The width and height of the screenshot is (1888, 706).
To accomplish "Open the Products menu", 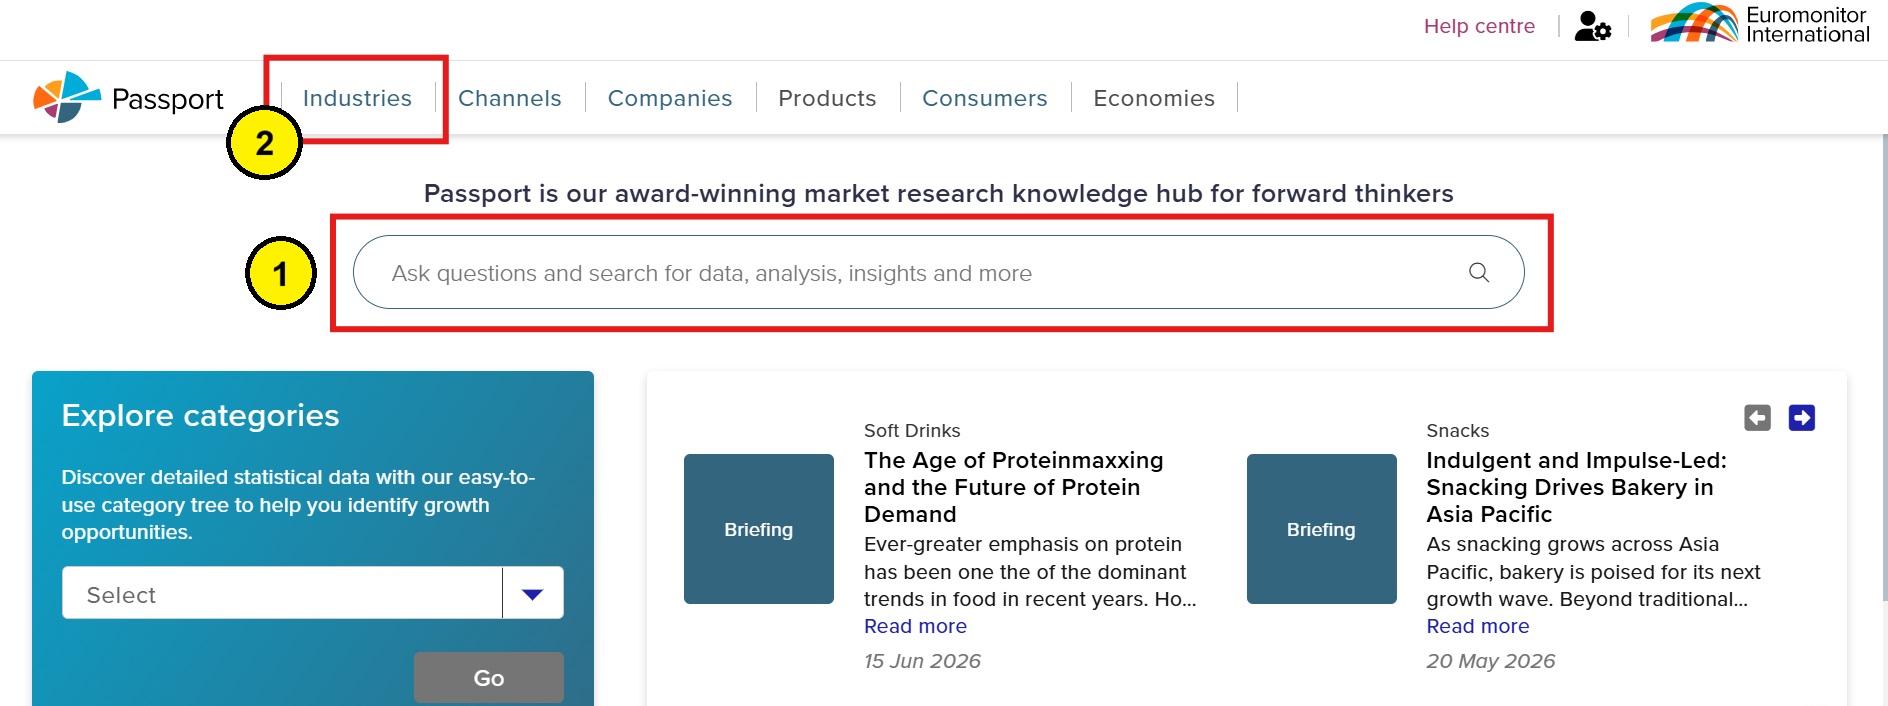I will point(827,98).
